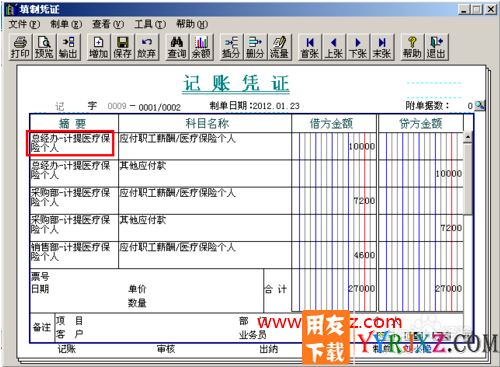The height and width of the screenshot is (367, 500).
Task: Open the 工具(T) menu
Action: click(x=150, y=24)
